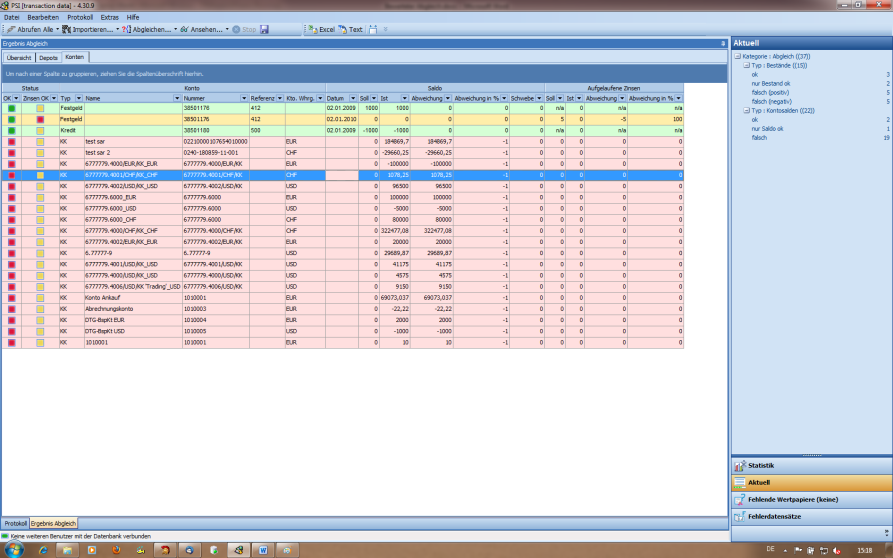The height and width of the screenshot is (558, 893).
Task: Click green OK status box in first Festgeld row
Action: coord(11,108)
